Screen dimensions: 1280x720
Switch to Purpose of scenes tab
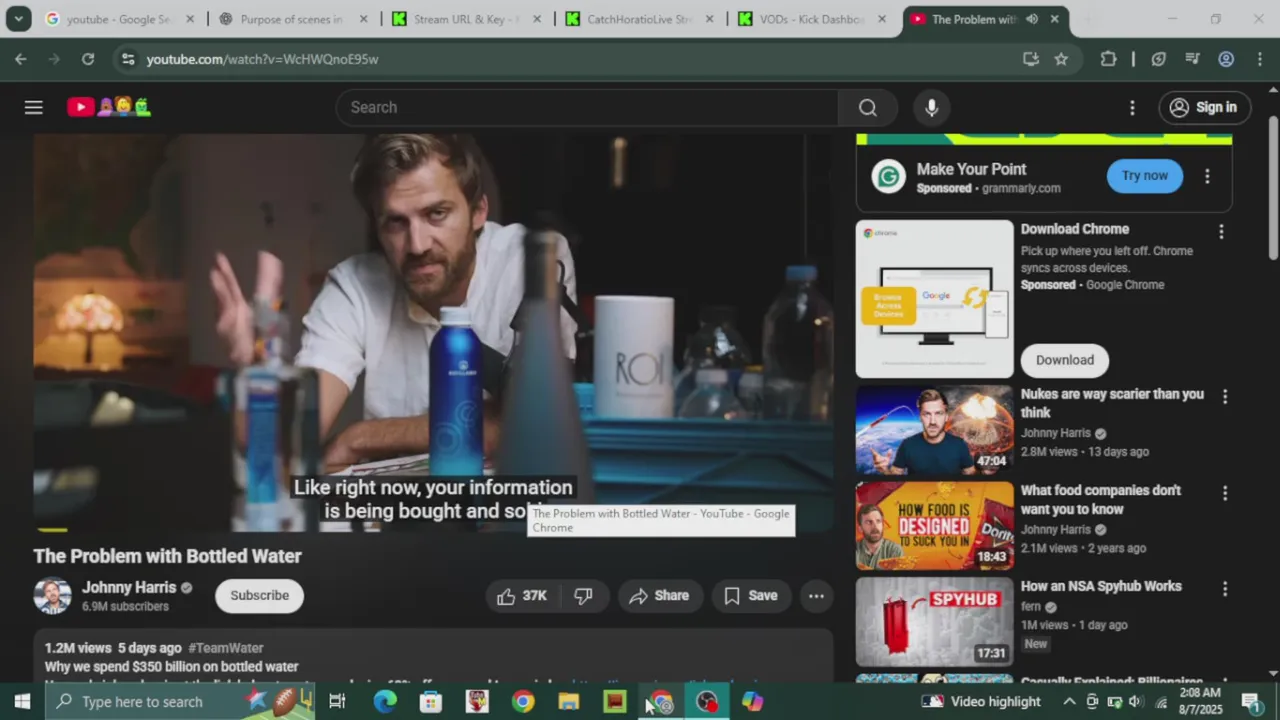(291, 19)
